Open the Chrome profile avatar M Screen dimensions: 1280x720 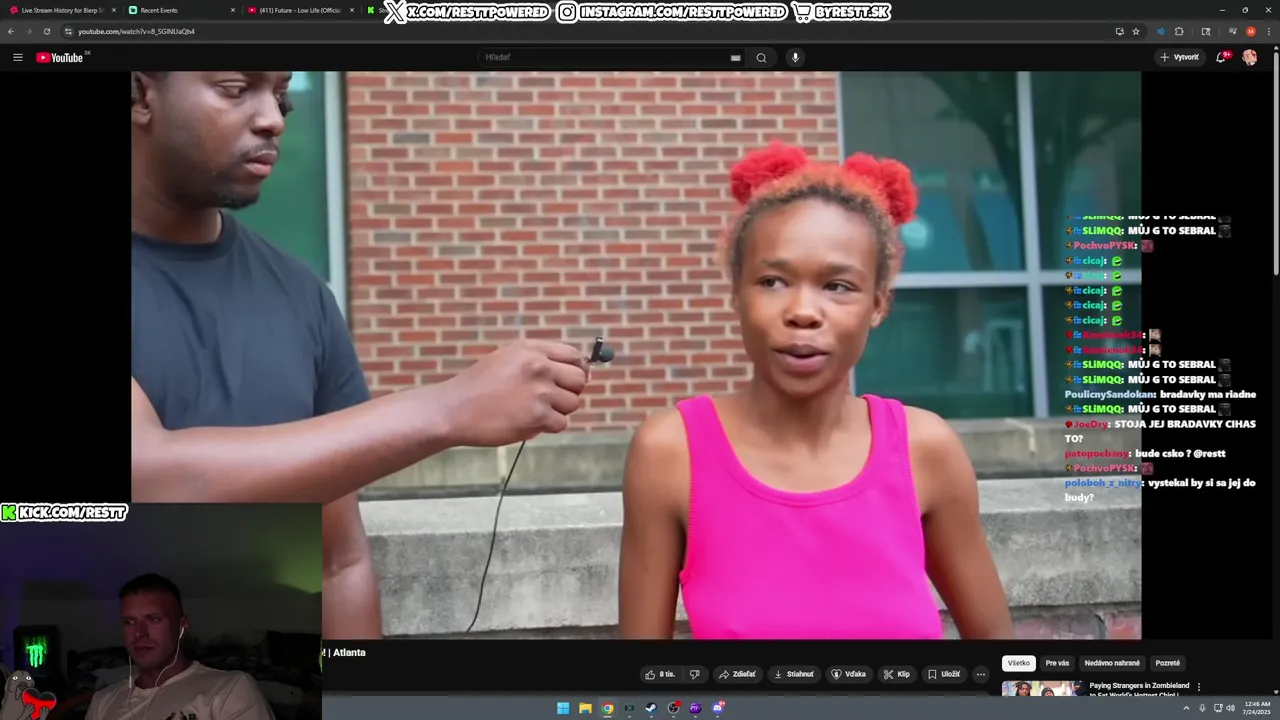pos(1251,31)
